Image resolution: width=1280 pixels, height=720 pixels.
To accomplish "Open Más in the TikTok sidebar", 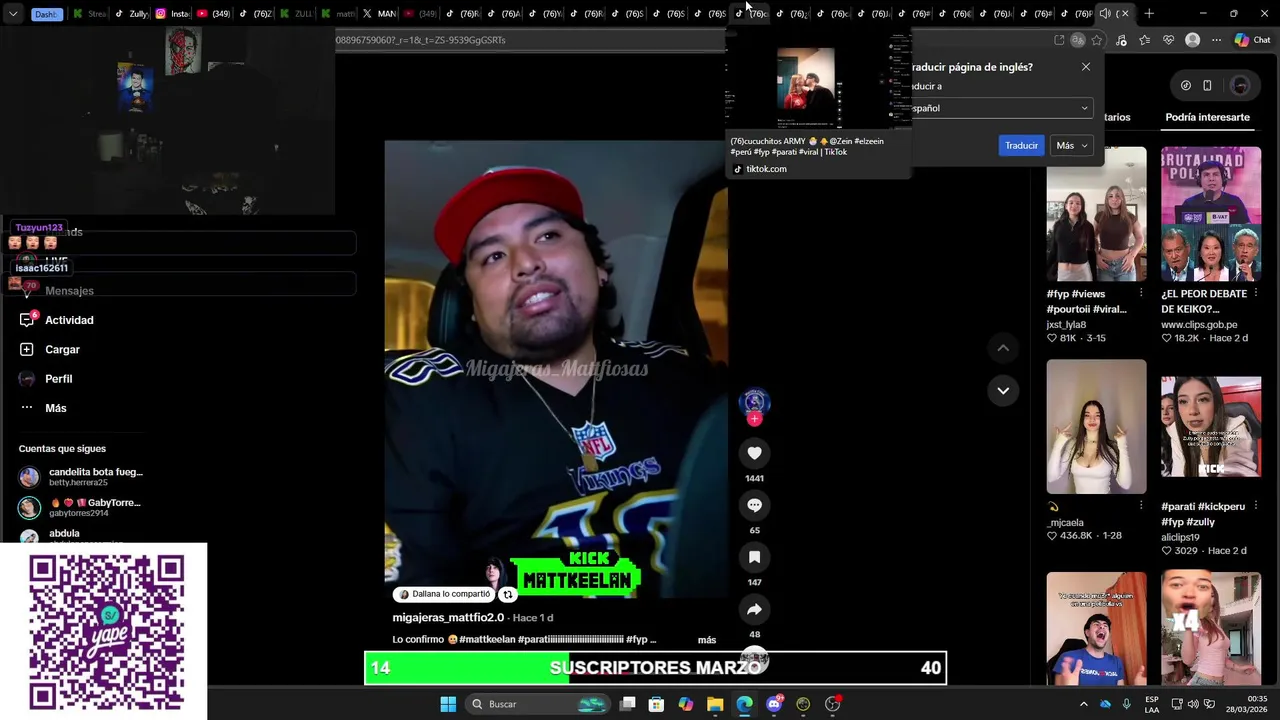I will click(x=44, y=408).
